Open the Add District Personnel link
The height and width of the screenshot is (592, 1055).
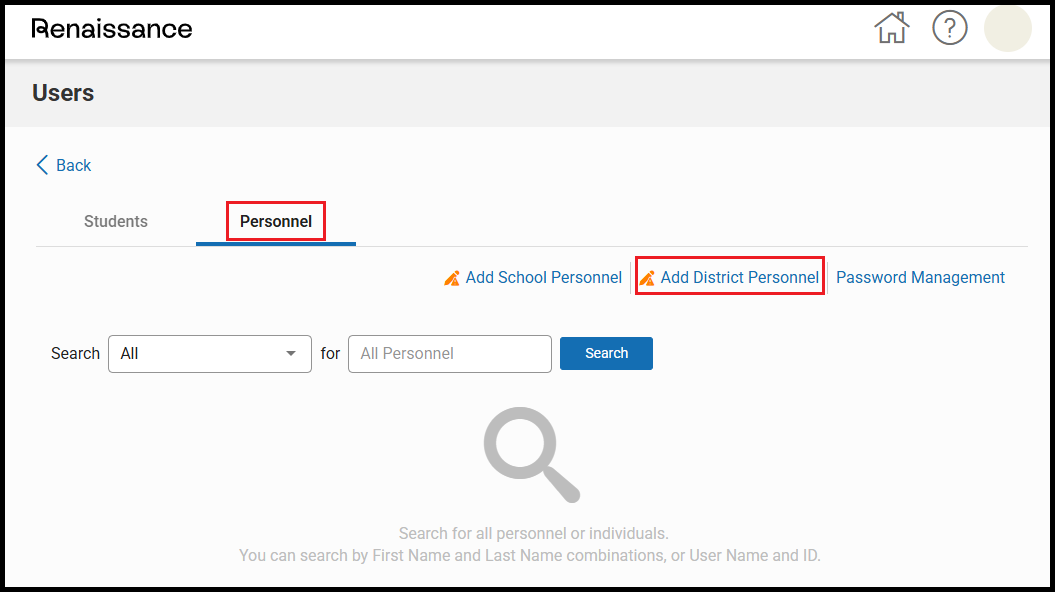click(x=739, y=278)
